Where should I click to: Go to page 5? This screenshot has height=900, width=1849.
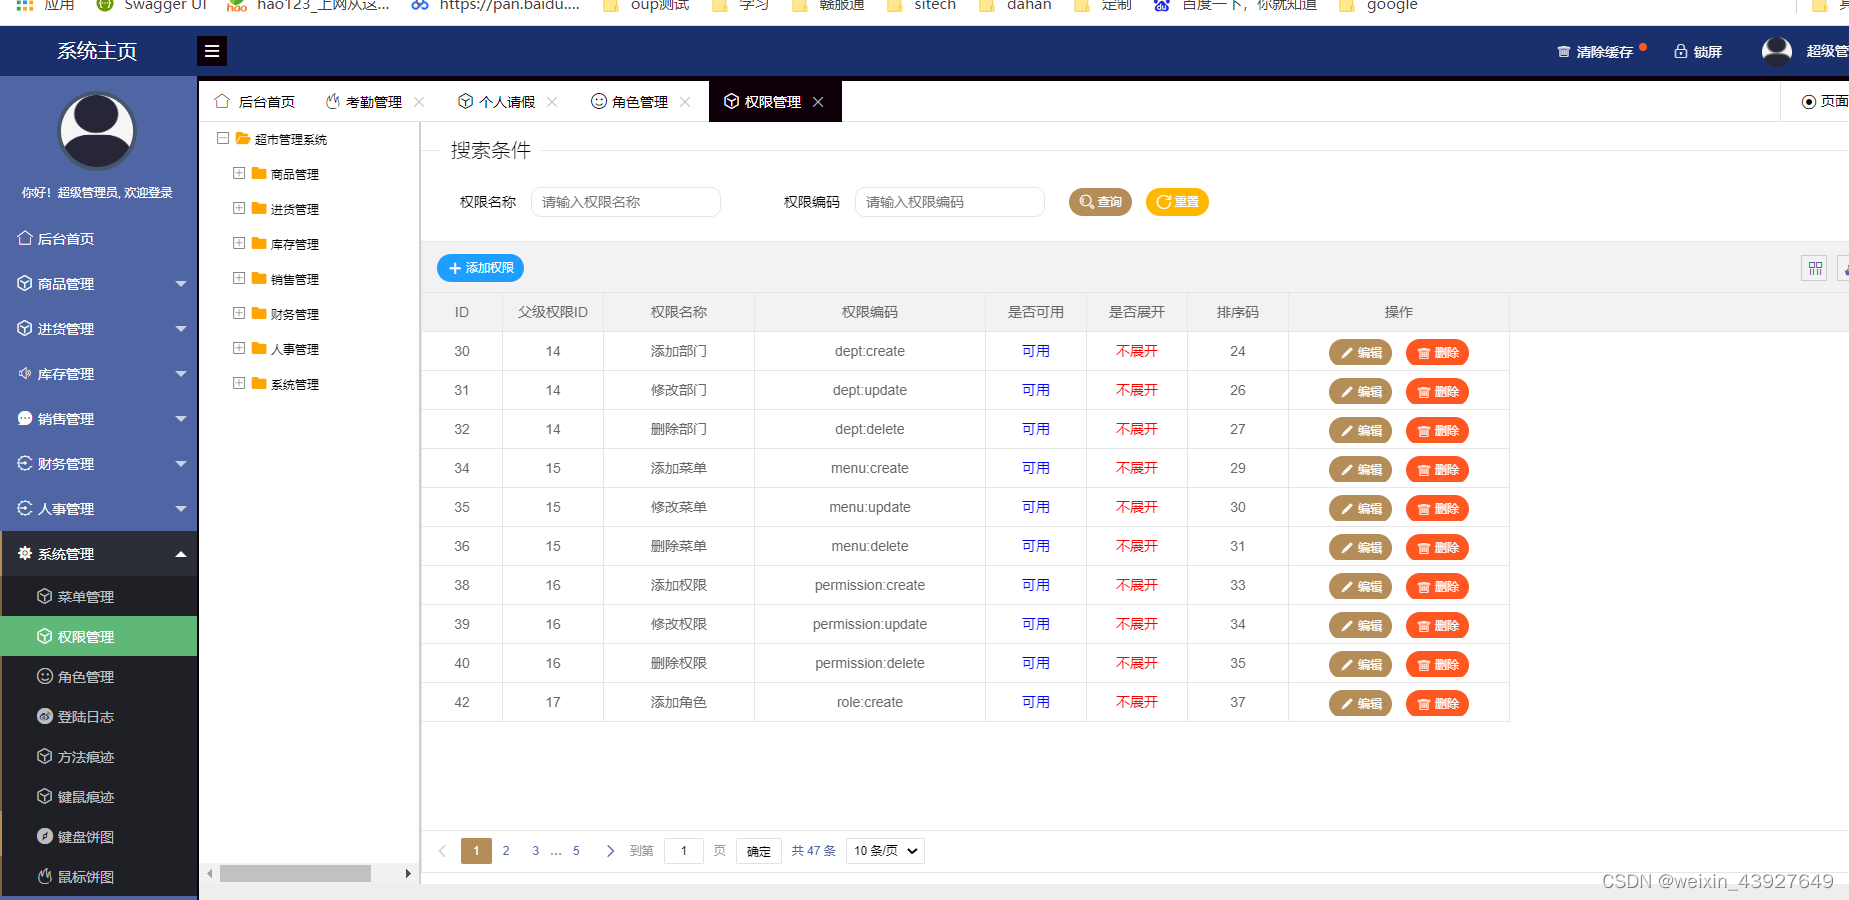(x=576, y=851)
